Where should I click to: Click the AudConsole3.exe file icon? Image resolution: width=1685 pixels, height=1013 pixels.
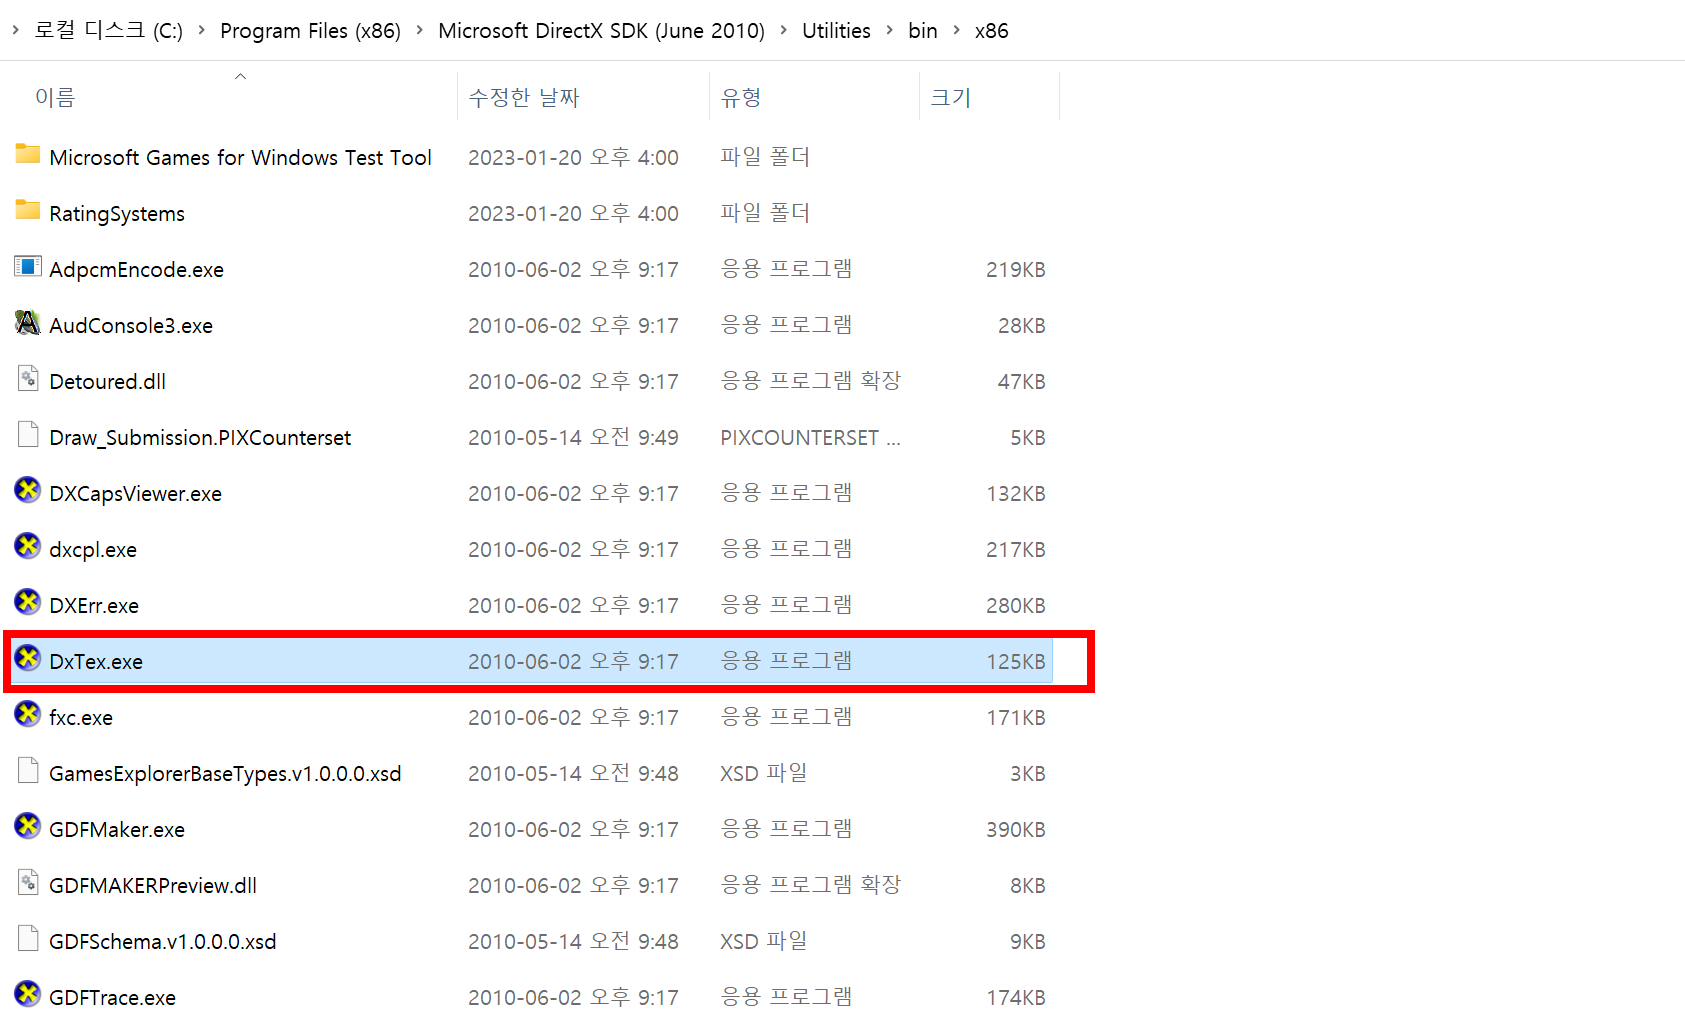pyautogui.click(x=28, y=322)
